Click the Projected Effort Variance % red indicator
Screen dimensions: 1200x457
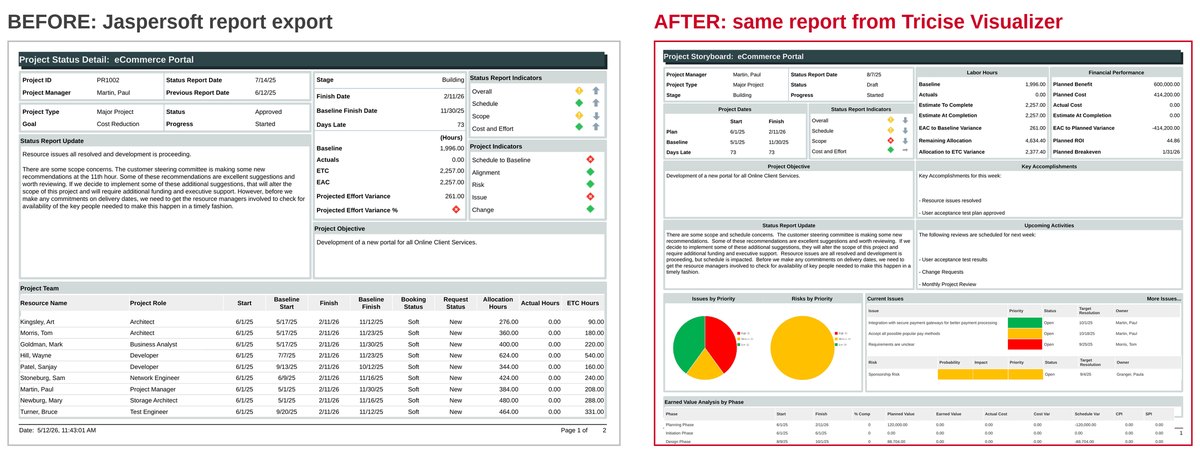coord(456,210)
